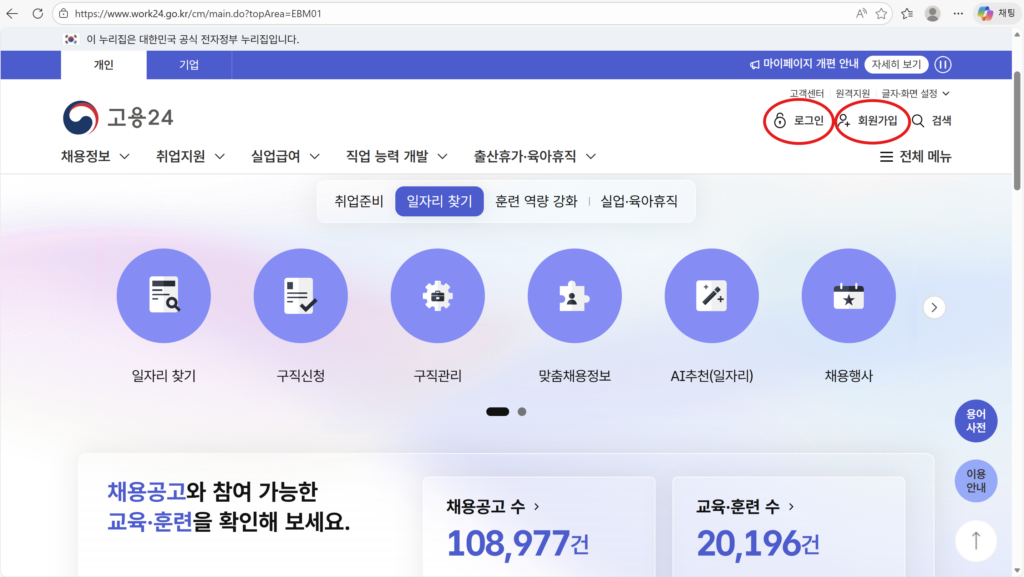Open 맞춤채용정보 puzzle-piece icon
The image size is (1024, 577).
(574, 295)
